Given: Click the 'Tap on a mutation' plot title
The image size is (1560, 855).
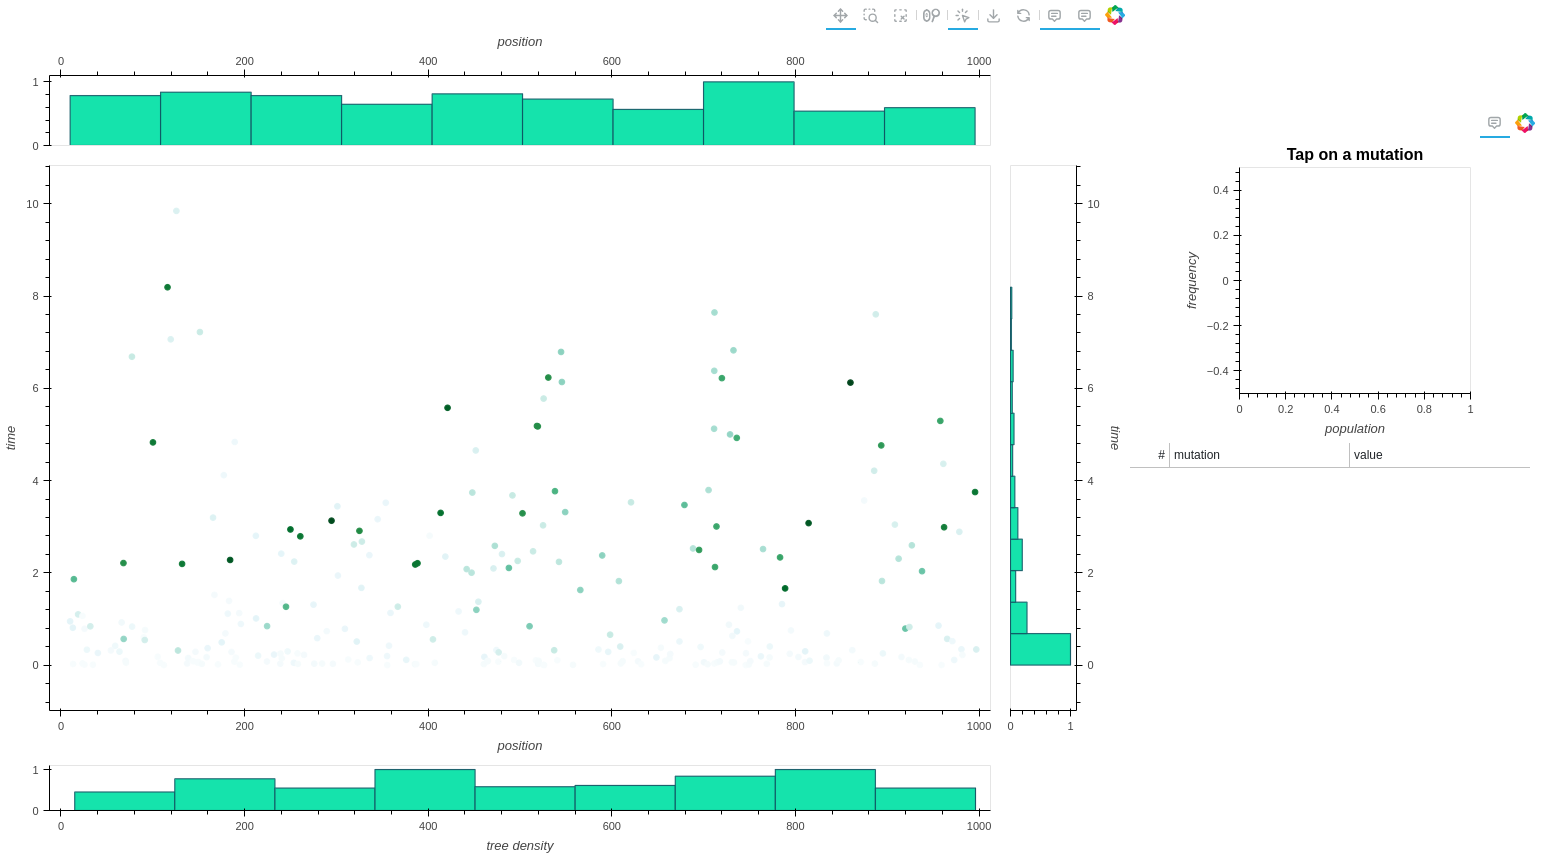Looking at the screenshot, I should pyautogui.click(x=1354, y=154).
